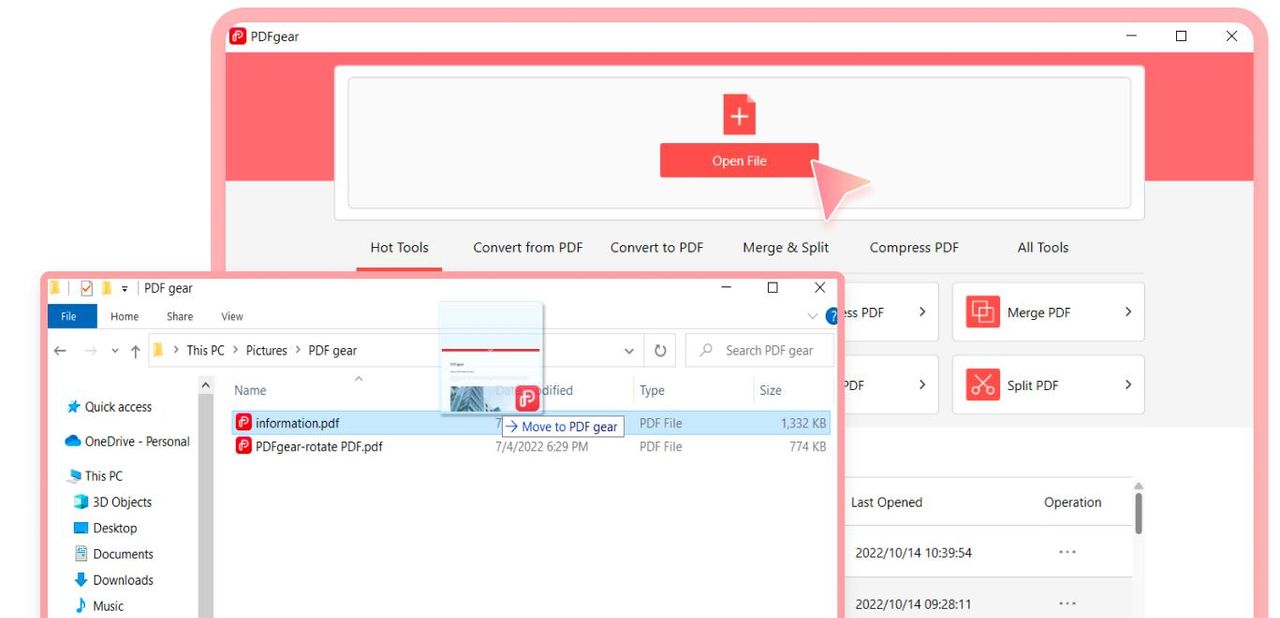Image resolution: width=1280 pixels, height=618 pixels.
Task: Click the Merge PDF tool card
Action: pyautogui.click(x=1048, y=312)
